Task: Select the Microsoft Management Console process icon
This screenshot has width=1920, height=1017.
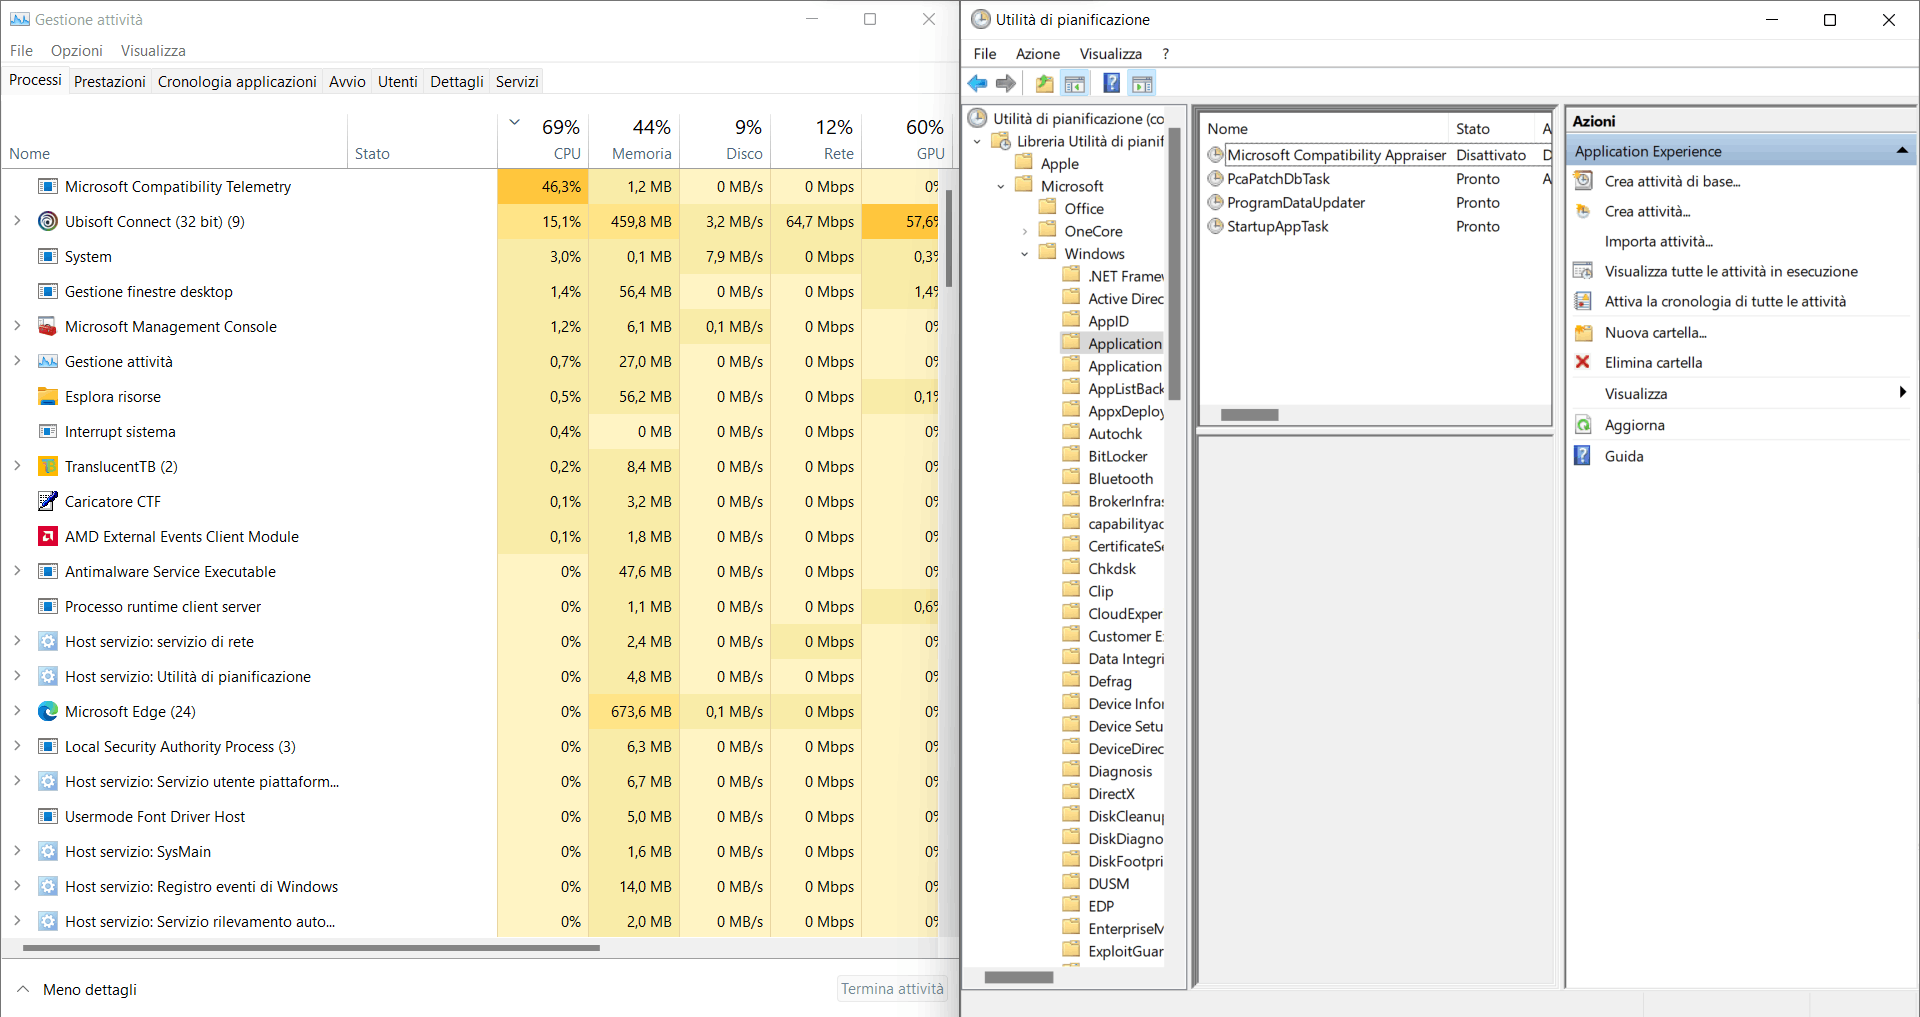Action: (47, 326)
